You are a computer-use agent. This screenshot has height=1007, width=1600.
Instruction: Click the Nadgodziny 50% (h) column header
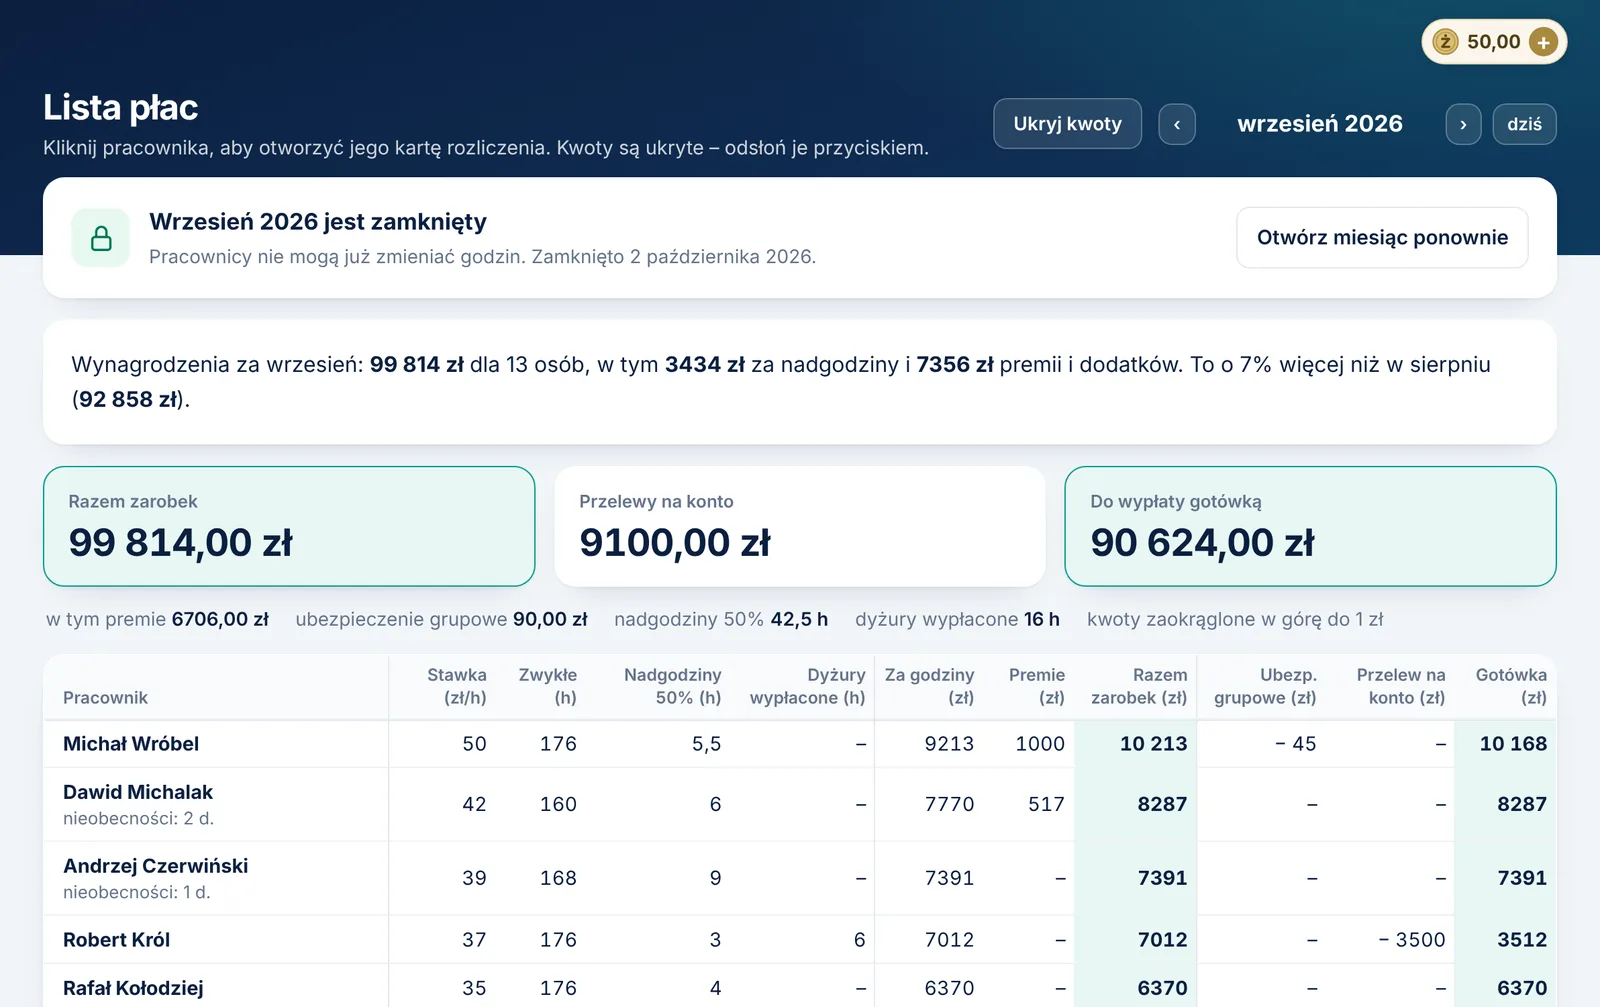coord(672,686)
